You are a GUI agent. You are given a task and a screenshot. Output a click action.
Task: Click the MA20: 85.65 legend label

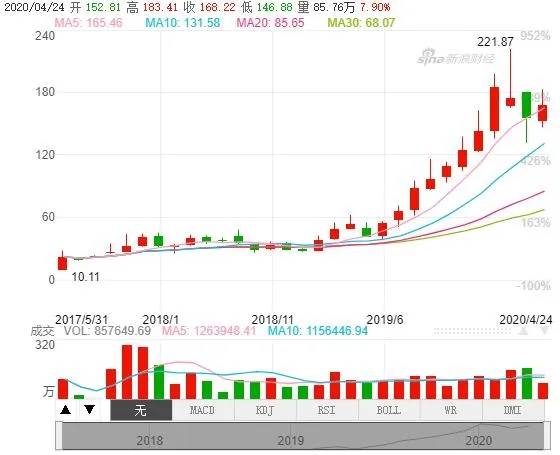click(270, 23)
